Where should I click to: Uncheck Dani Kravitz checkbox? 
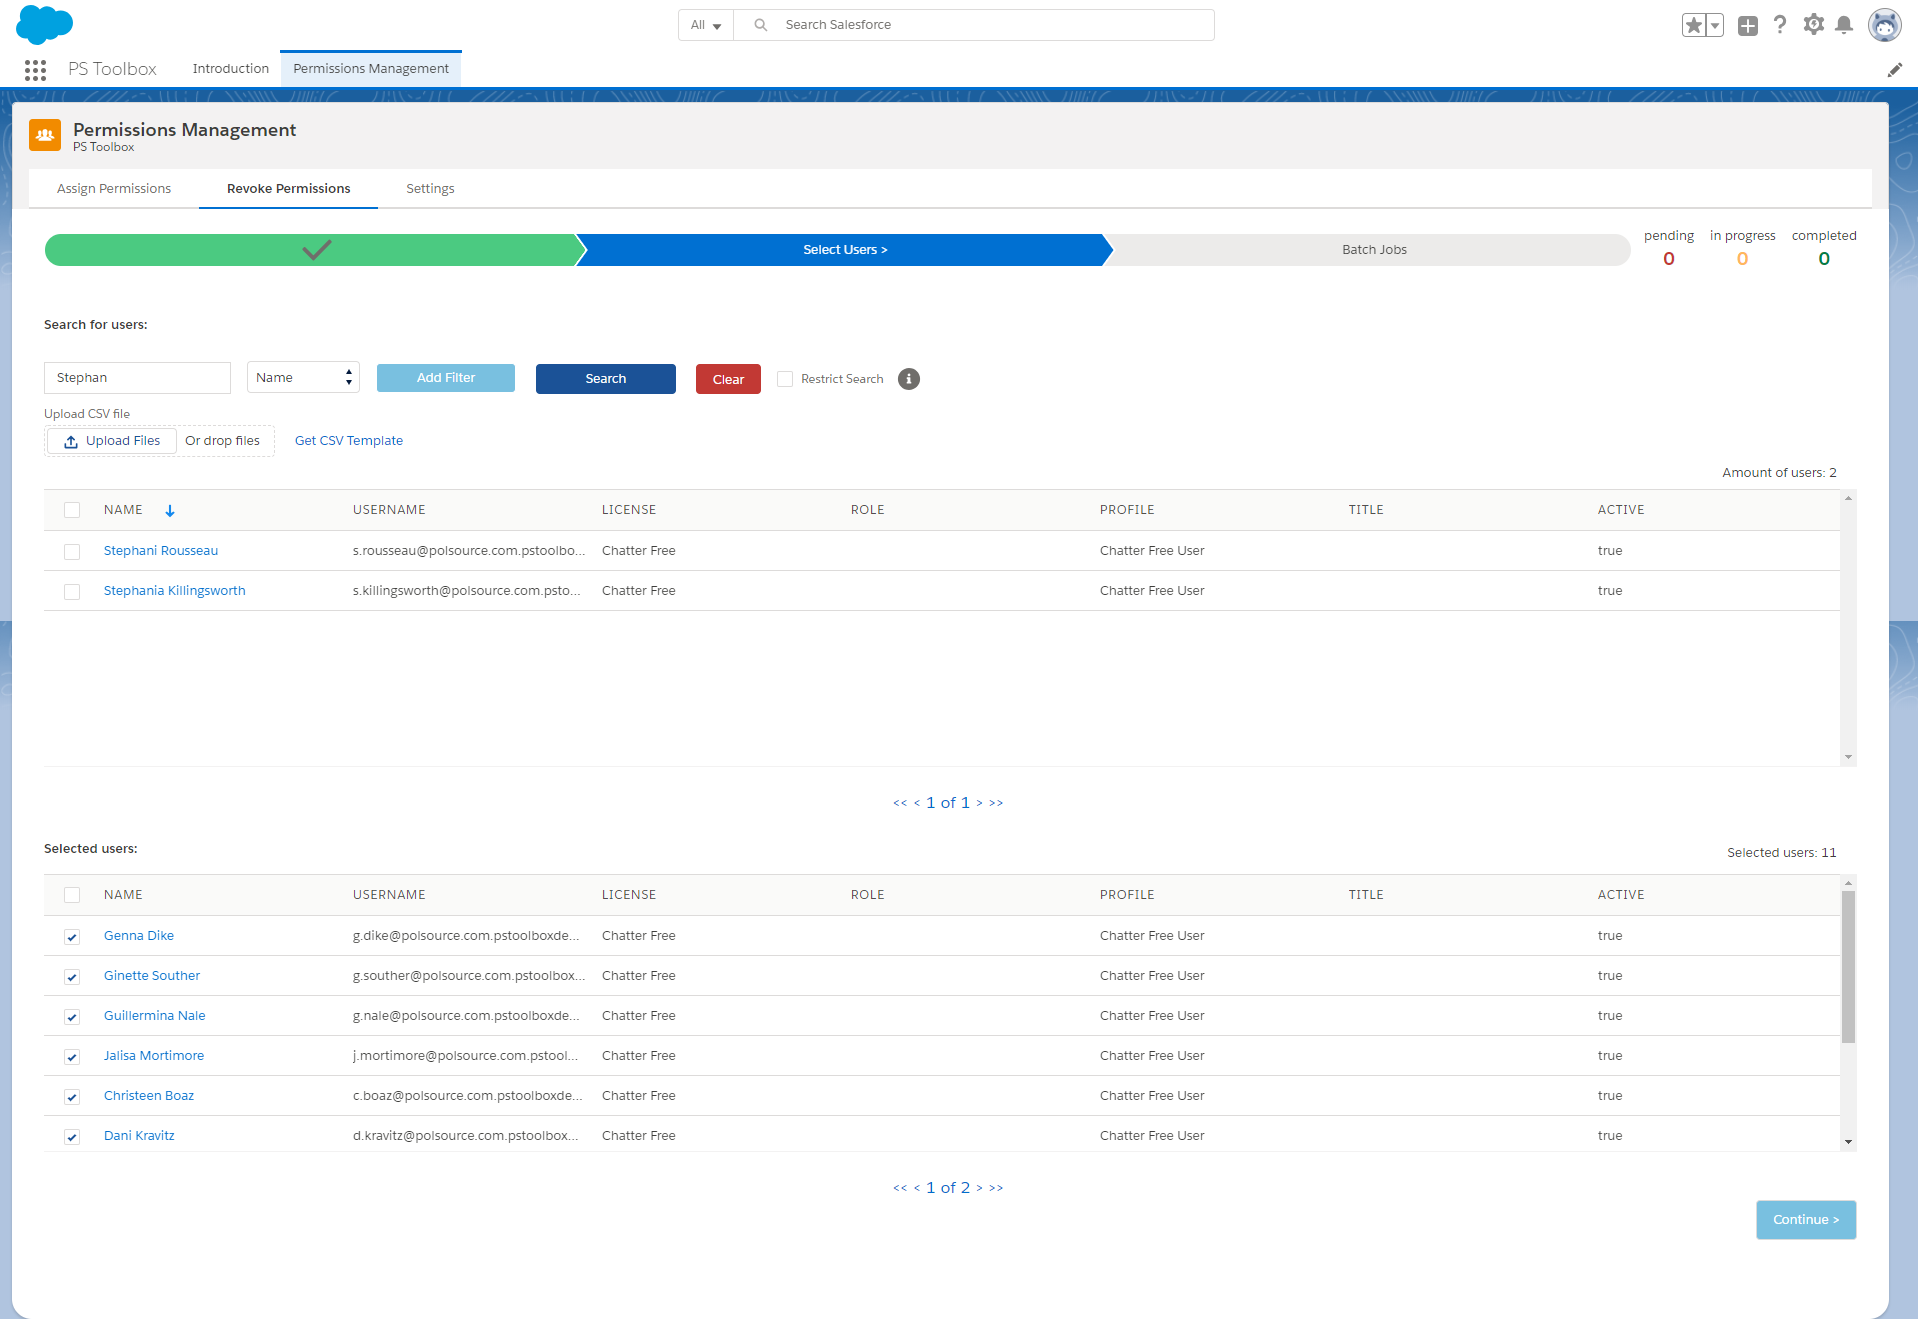coord(72,1137)
